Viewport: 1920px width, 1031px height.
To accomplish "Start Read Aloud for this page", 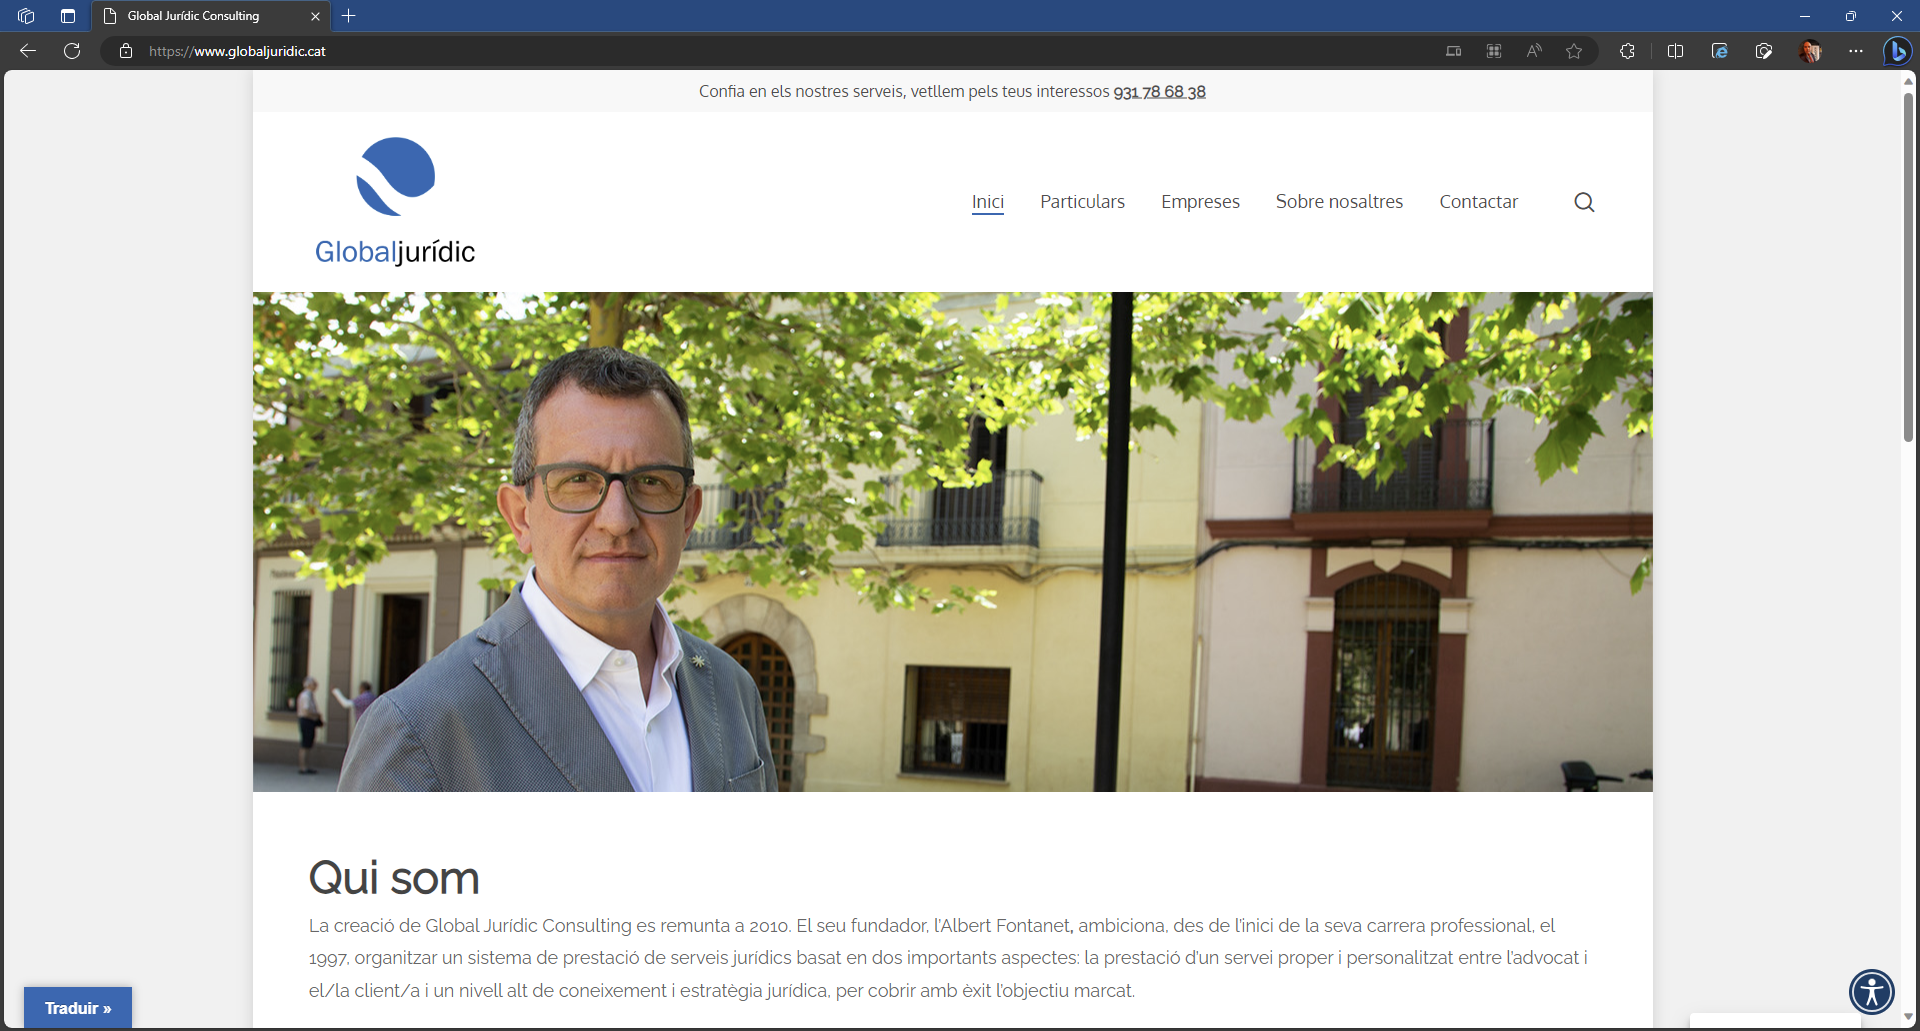I will pos(1534,51).
